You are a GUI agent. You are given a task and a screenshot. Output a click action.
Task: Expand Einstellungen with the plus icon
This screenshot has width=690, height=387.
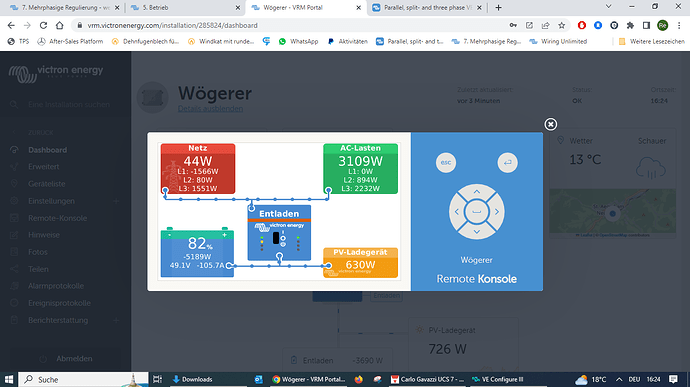[x=116, y=201]
